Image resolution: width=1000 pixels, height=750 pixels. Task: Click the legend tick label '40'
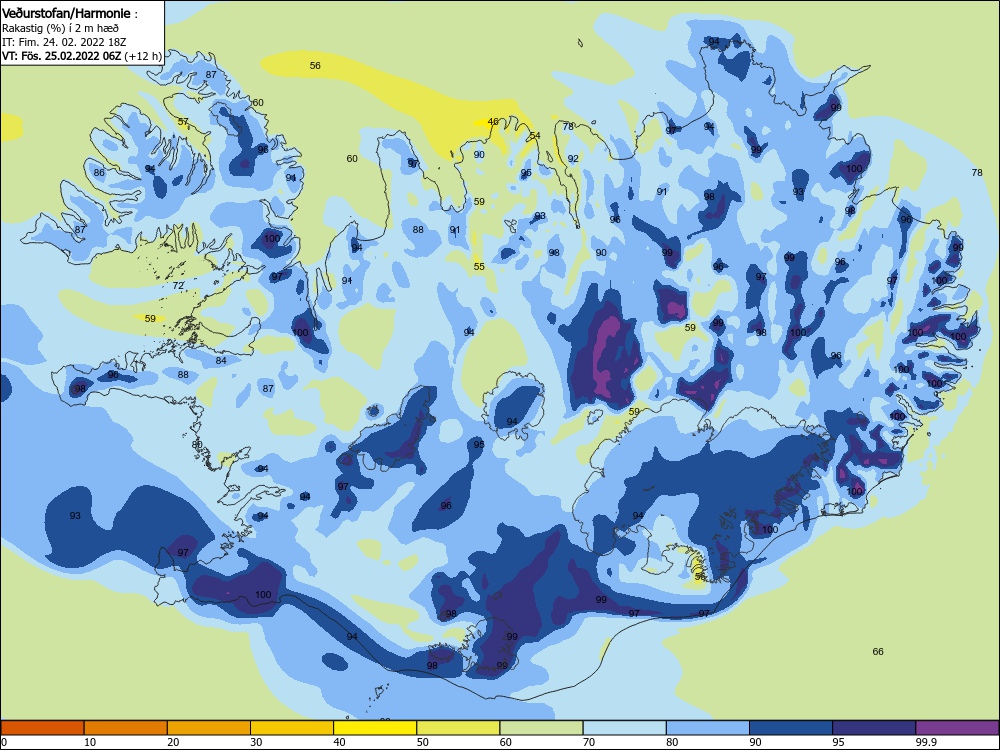click(x=339, y=742)
